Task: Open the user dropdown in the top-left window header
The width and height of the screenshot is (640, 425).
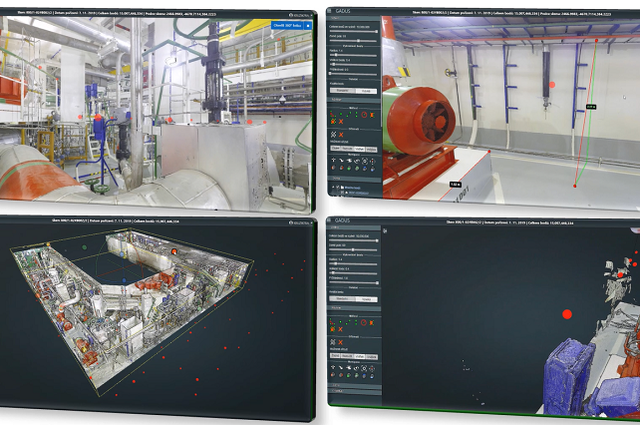Action: coord(302,15)
